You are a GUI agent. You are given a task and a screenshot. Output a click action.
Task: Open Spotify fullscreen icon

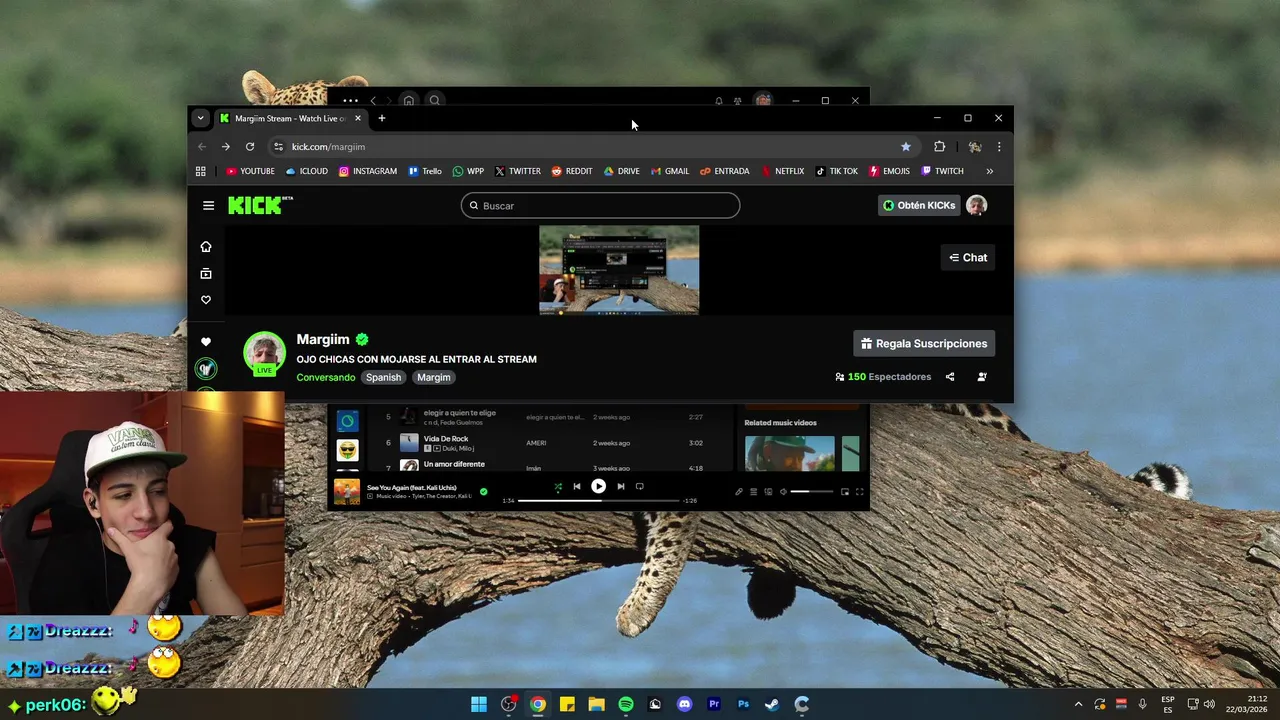(859, 491)
